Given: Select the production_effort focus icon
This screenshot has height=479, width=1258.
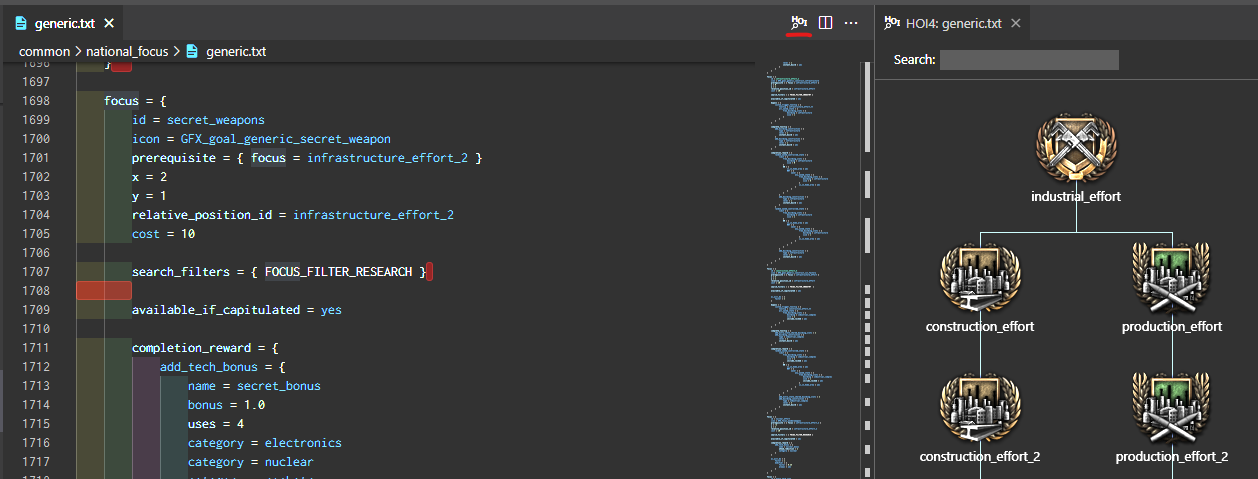Looking at the screenshot, I should coord(1172,279).
